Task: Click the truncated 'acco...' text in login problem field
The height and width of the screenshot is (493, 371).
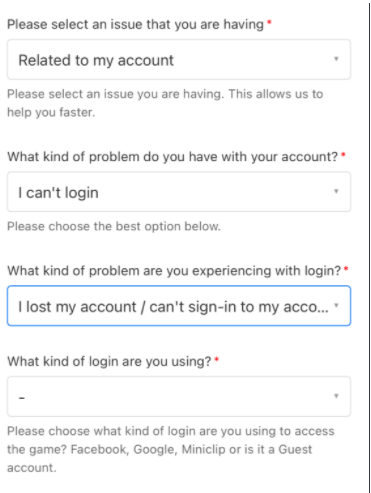Action: [x=306, y=307]
